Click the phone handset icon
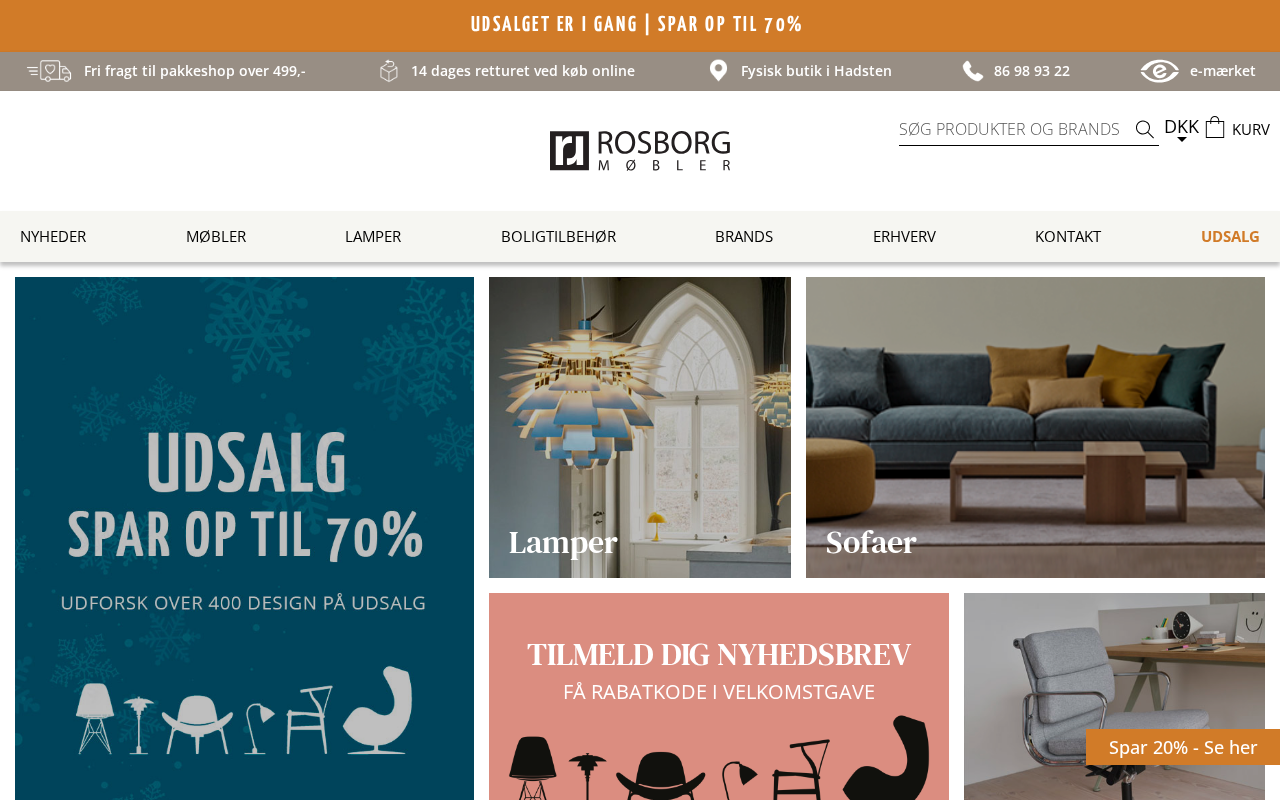The width and height of the screenshot is (1280, 800). click(973, 71)
